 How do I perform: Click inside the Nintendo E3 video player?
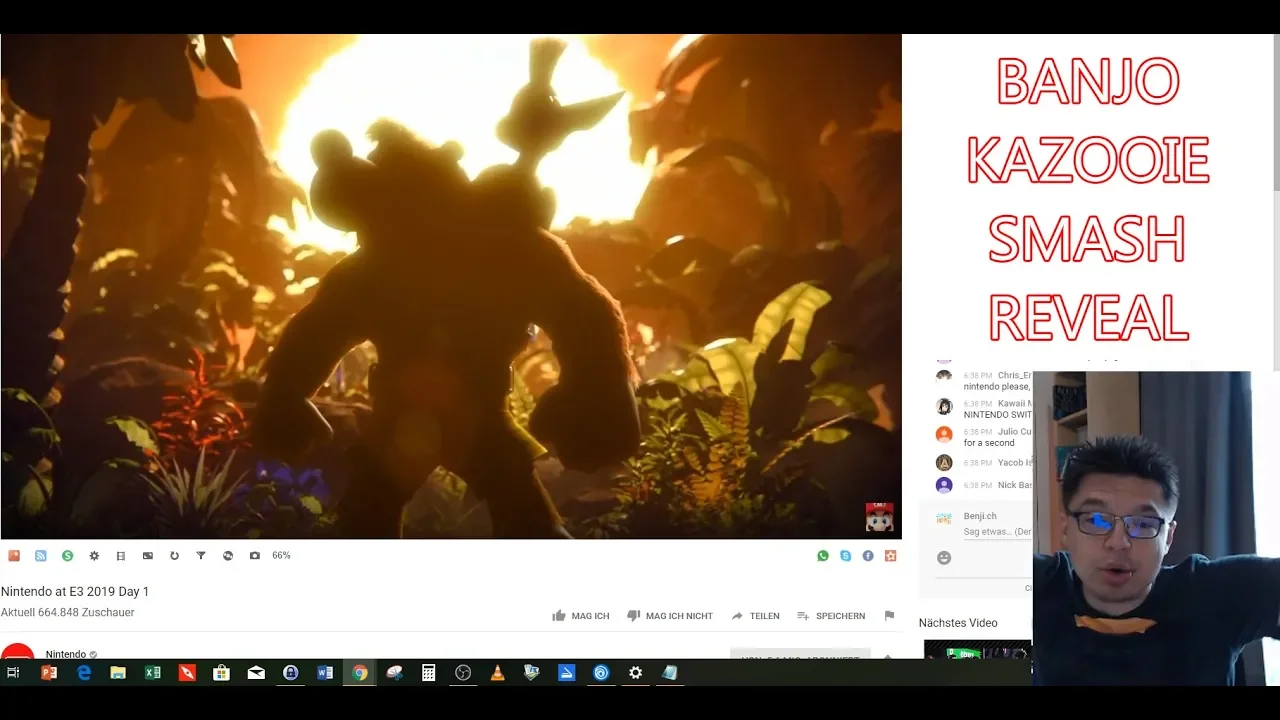pos(450,286)
